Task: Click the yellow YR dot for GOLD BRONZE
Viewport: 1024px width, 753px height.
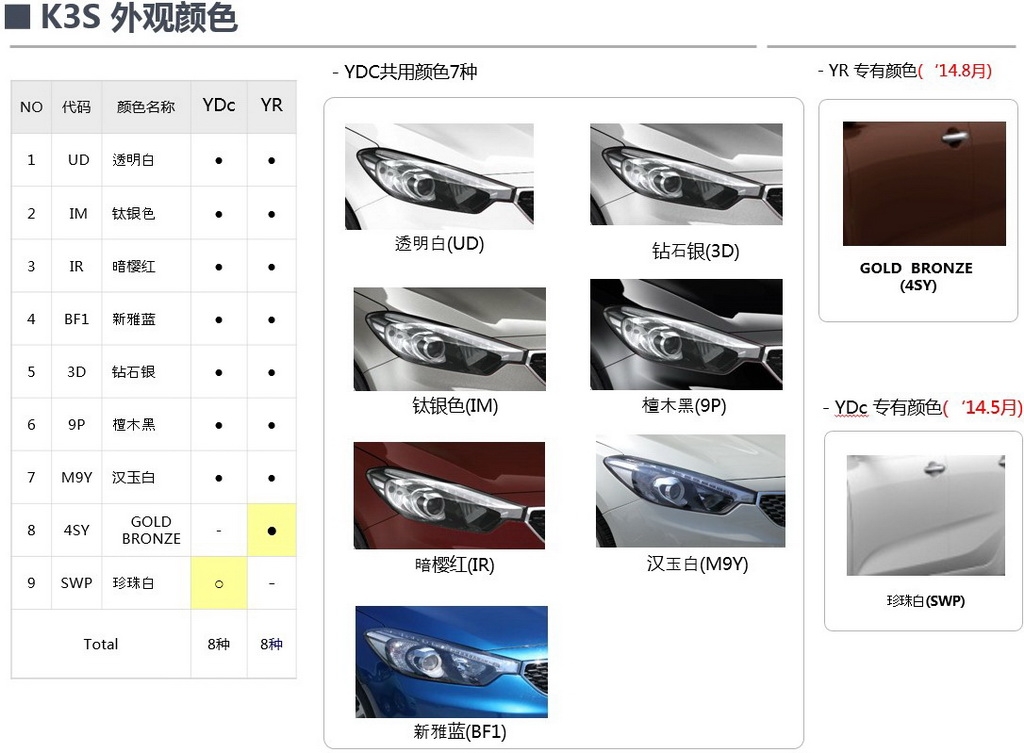Action: point(272,530)
